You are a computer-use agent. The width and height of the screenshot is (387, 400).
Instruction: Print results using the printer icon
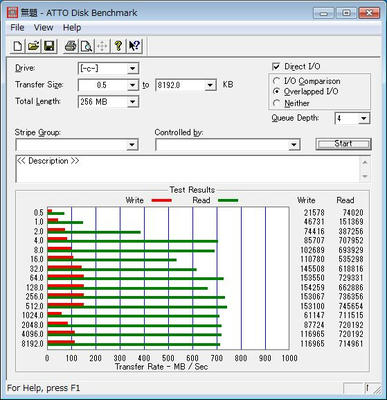tap(70, 46)
